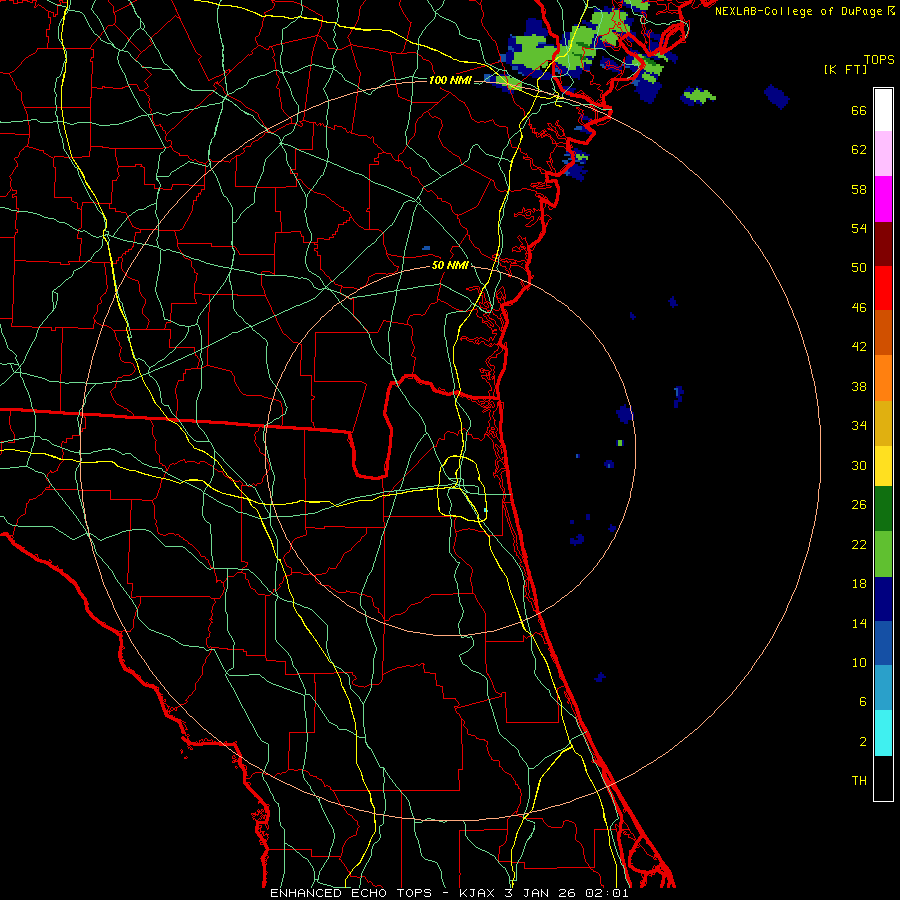
Task: Click the magenta 58 legend swatch
Action: [883, 199]
